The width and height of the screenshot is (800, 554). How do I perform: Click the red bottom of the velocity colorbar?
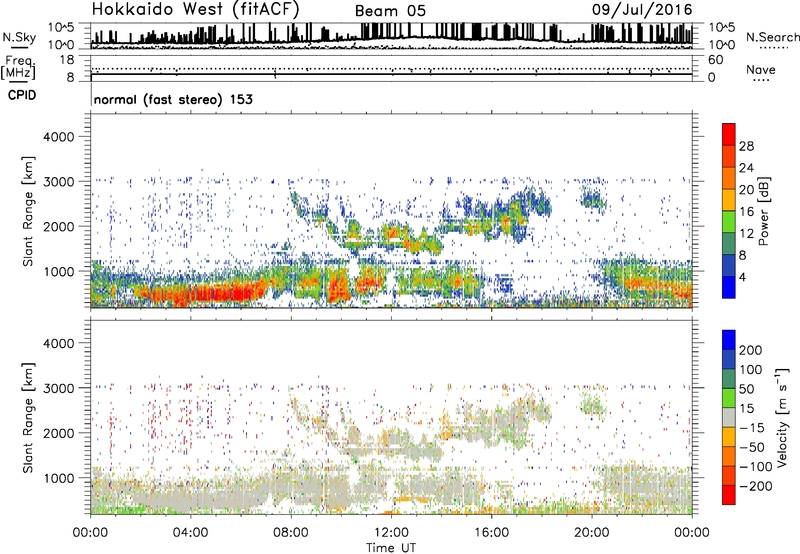(x=729, y=495)
